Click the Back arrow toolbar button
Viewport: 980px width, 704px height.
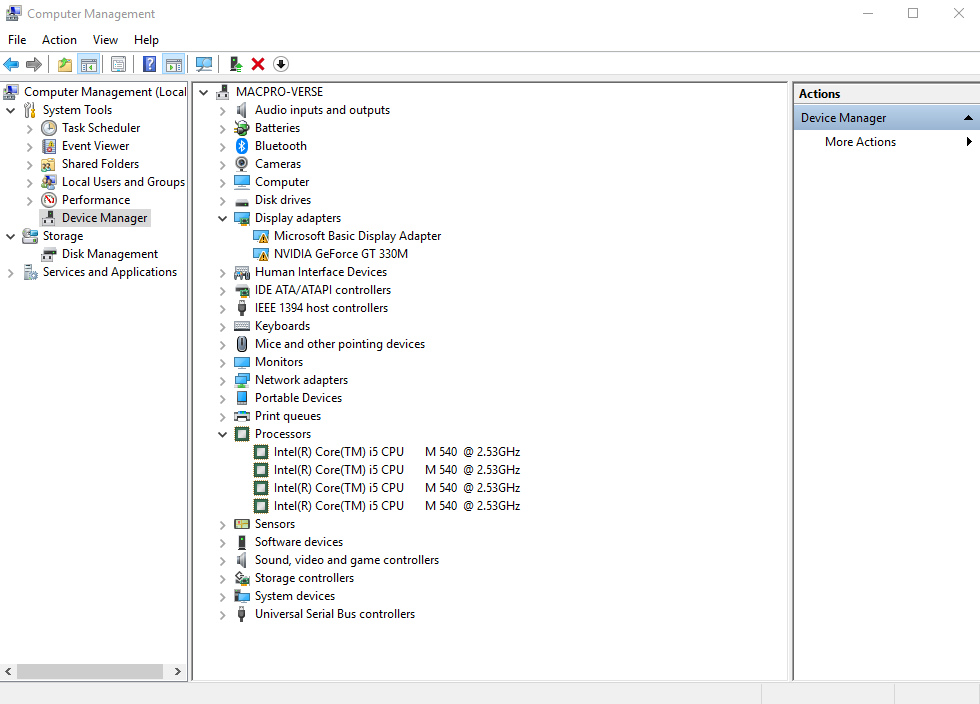pos(12,64)
